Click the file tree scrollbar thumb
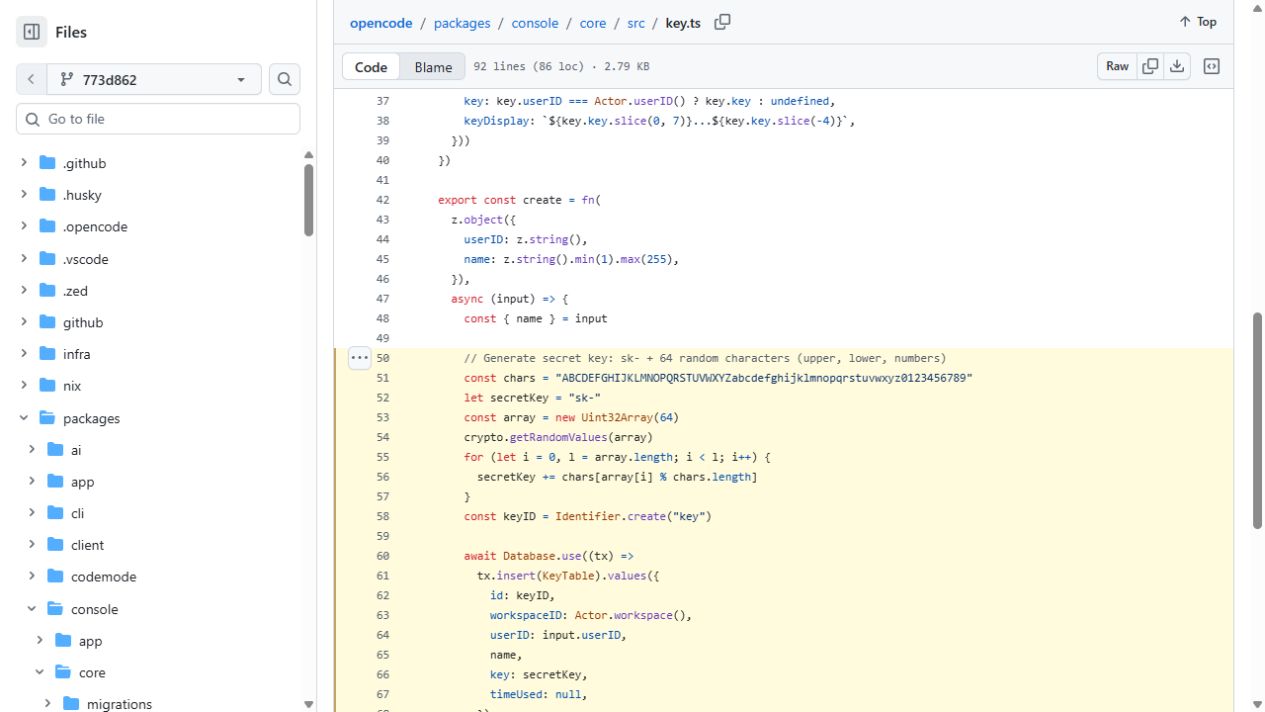This screenshot has height=712, width=1265. coord(309,199)
